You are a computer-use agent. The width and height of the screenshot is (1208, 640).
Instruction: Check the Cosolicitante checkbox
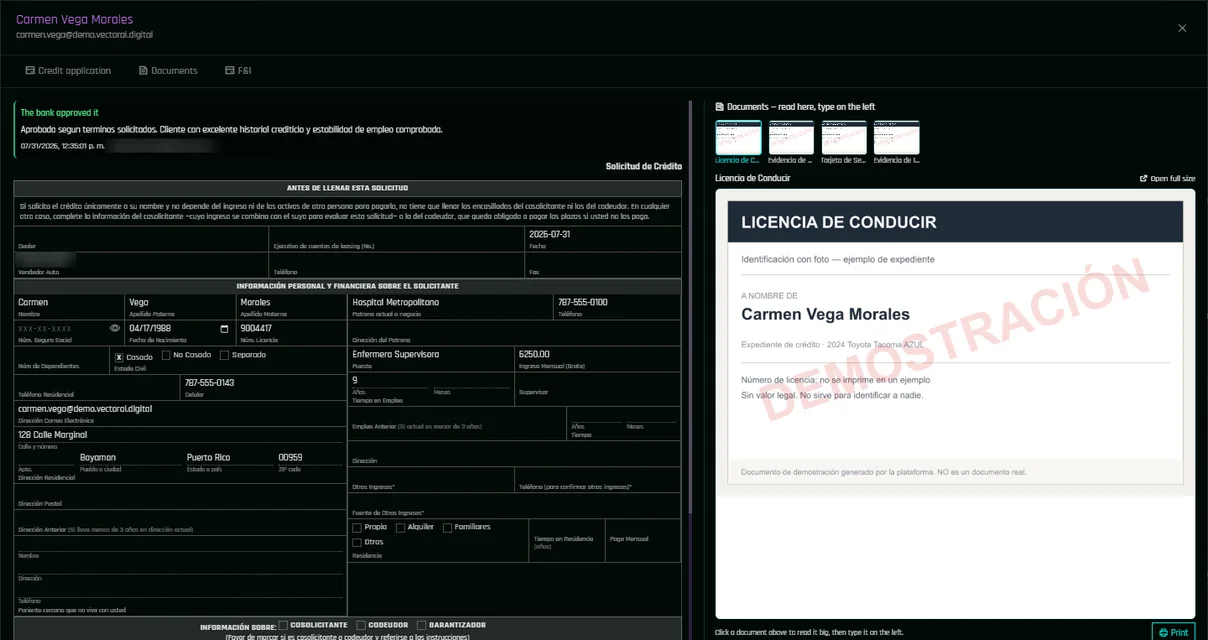click(283, 625)
